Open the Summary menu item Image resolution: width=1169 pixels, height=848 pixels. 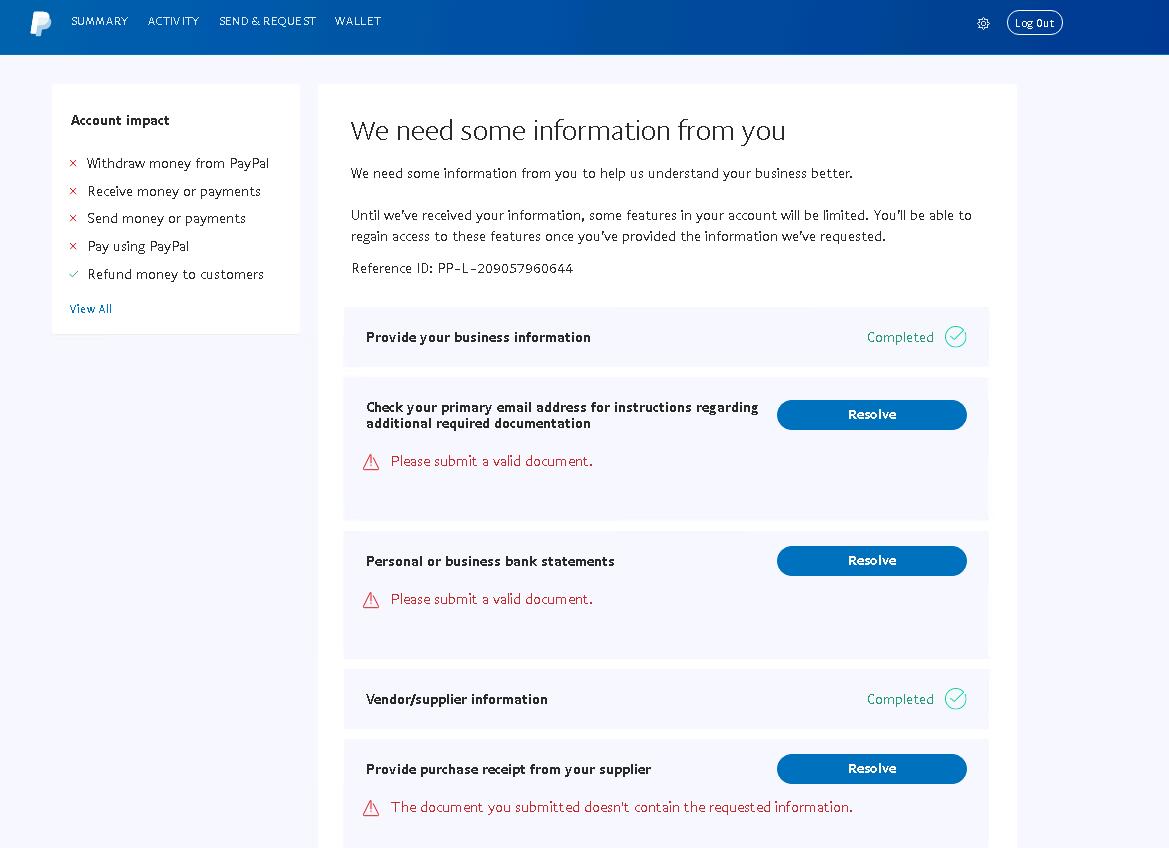tap(99, 22)
